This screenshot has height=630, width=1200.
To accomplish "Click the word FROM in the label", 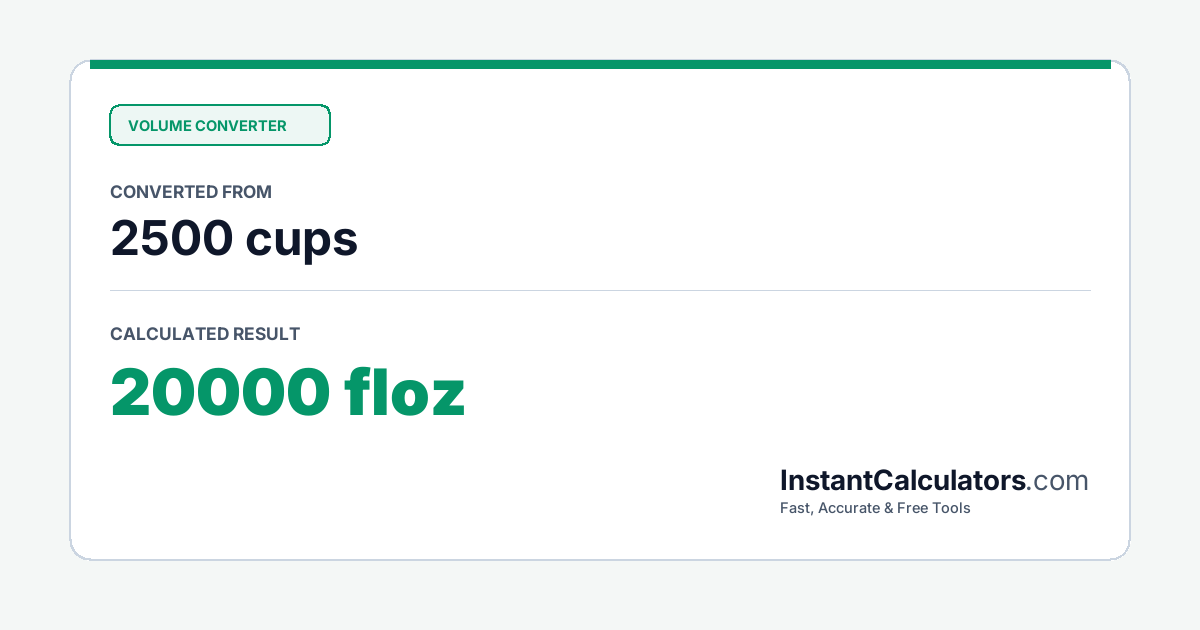I will [248, 192].
